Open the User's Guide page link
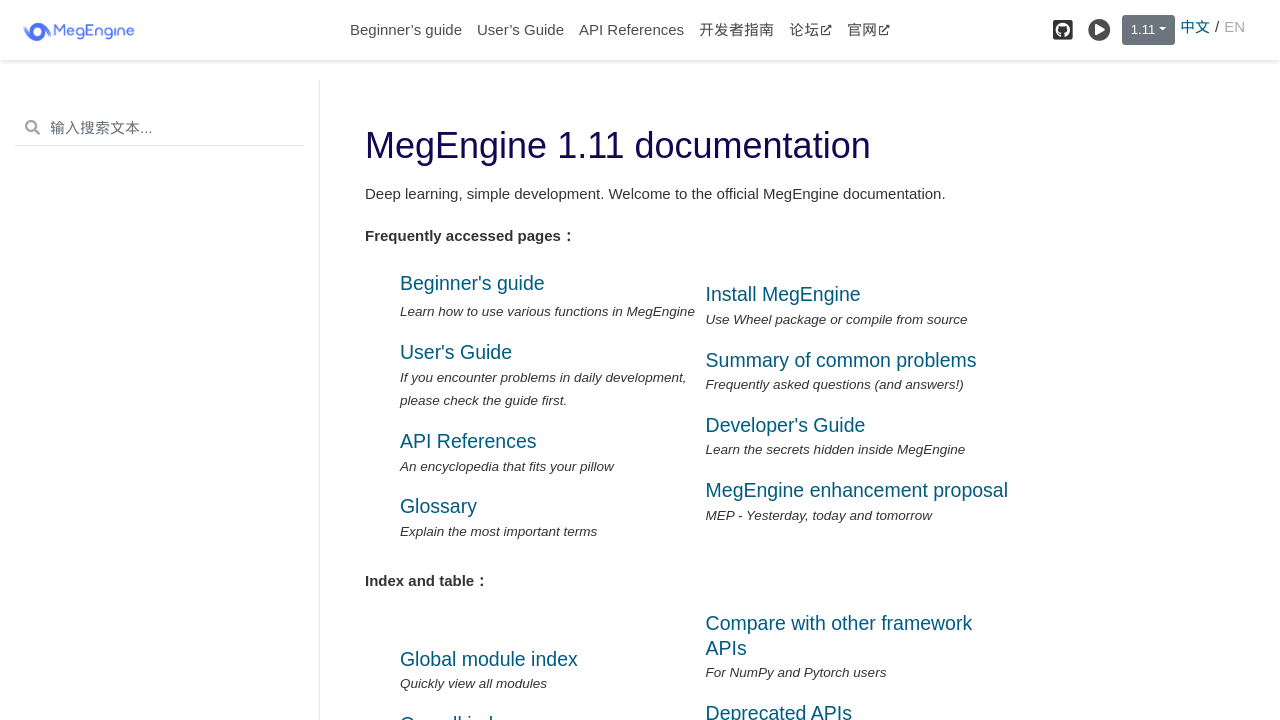1280x720 pixels. pos(456,352)
